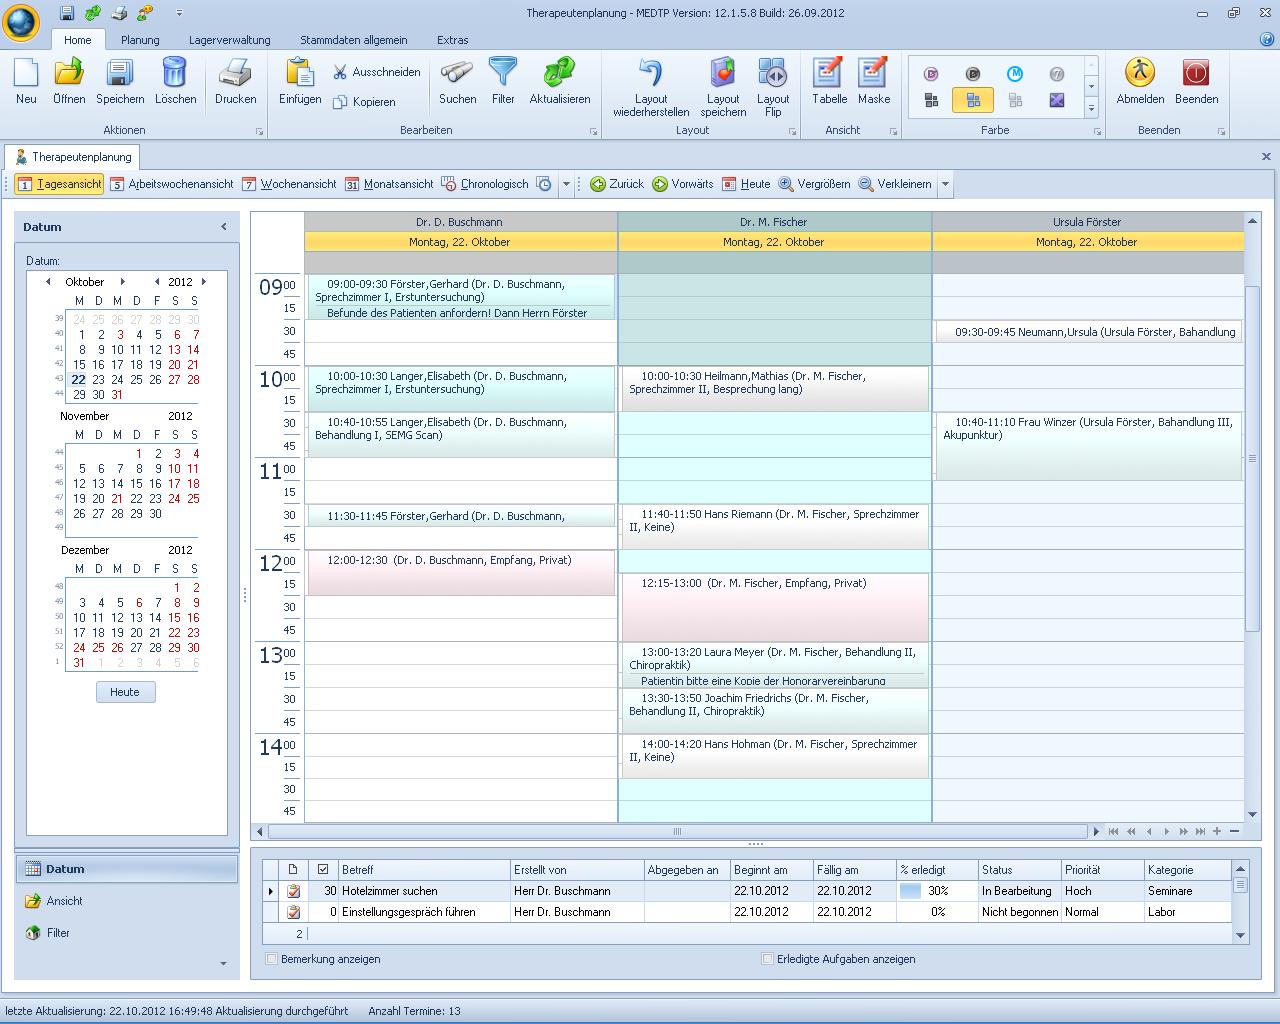Screen dimensions: 1280x1024
Task: Advance calendar to next month arrow
Action: [x=123, y=282]
